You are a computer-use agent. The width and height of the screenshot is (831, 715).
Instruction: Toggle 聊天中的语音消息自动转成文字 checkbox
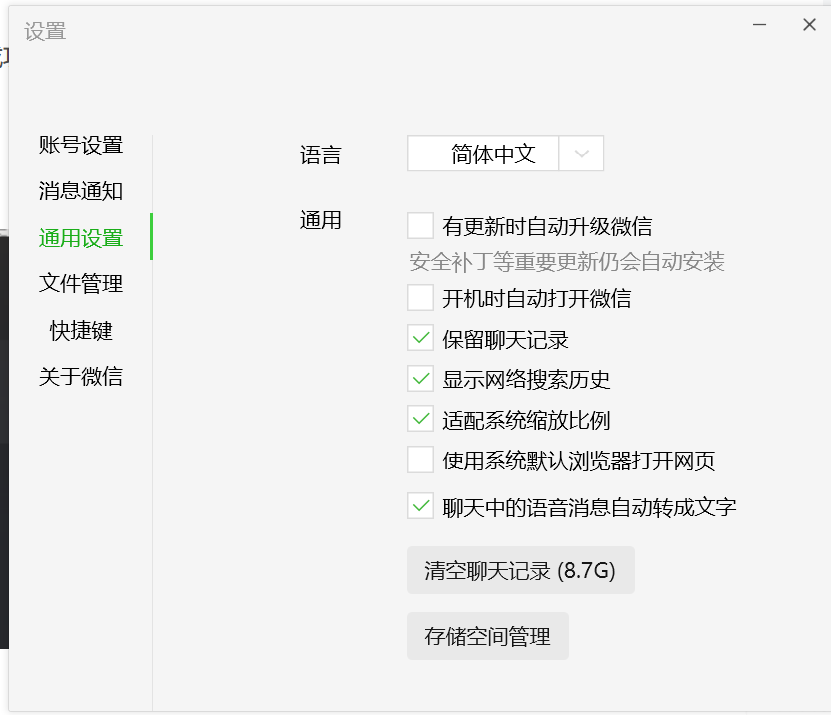tap(420, 506)
